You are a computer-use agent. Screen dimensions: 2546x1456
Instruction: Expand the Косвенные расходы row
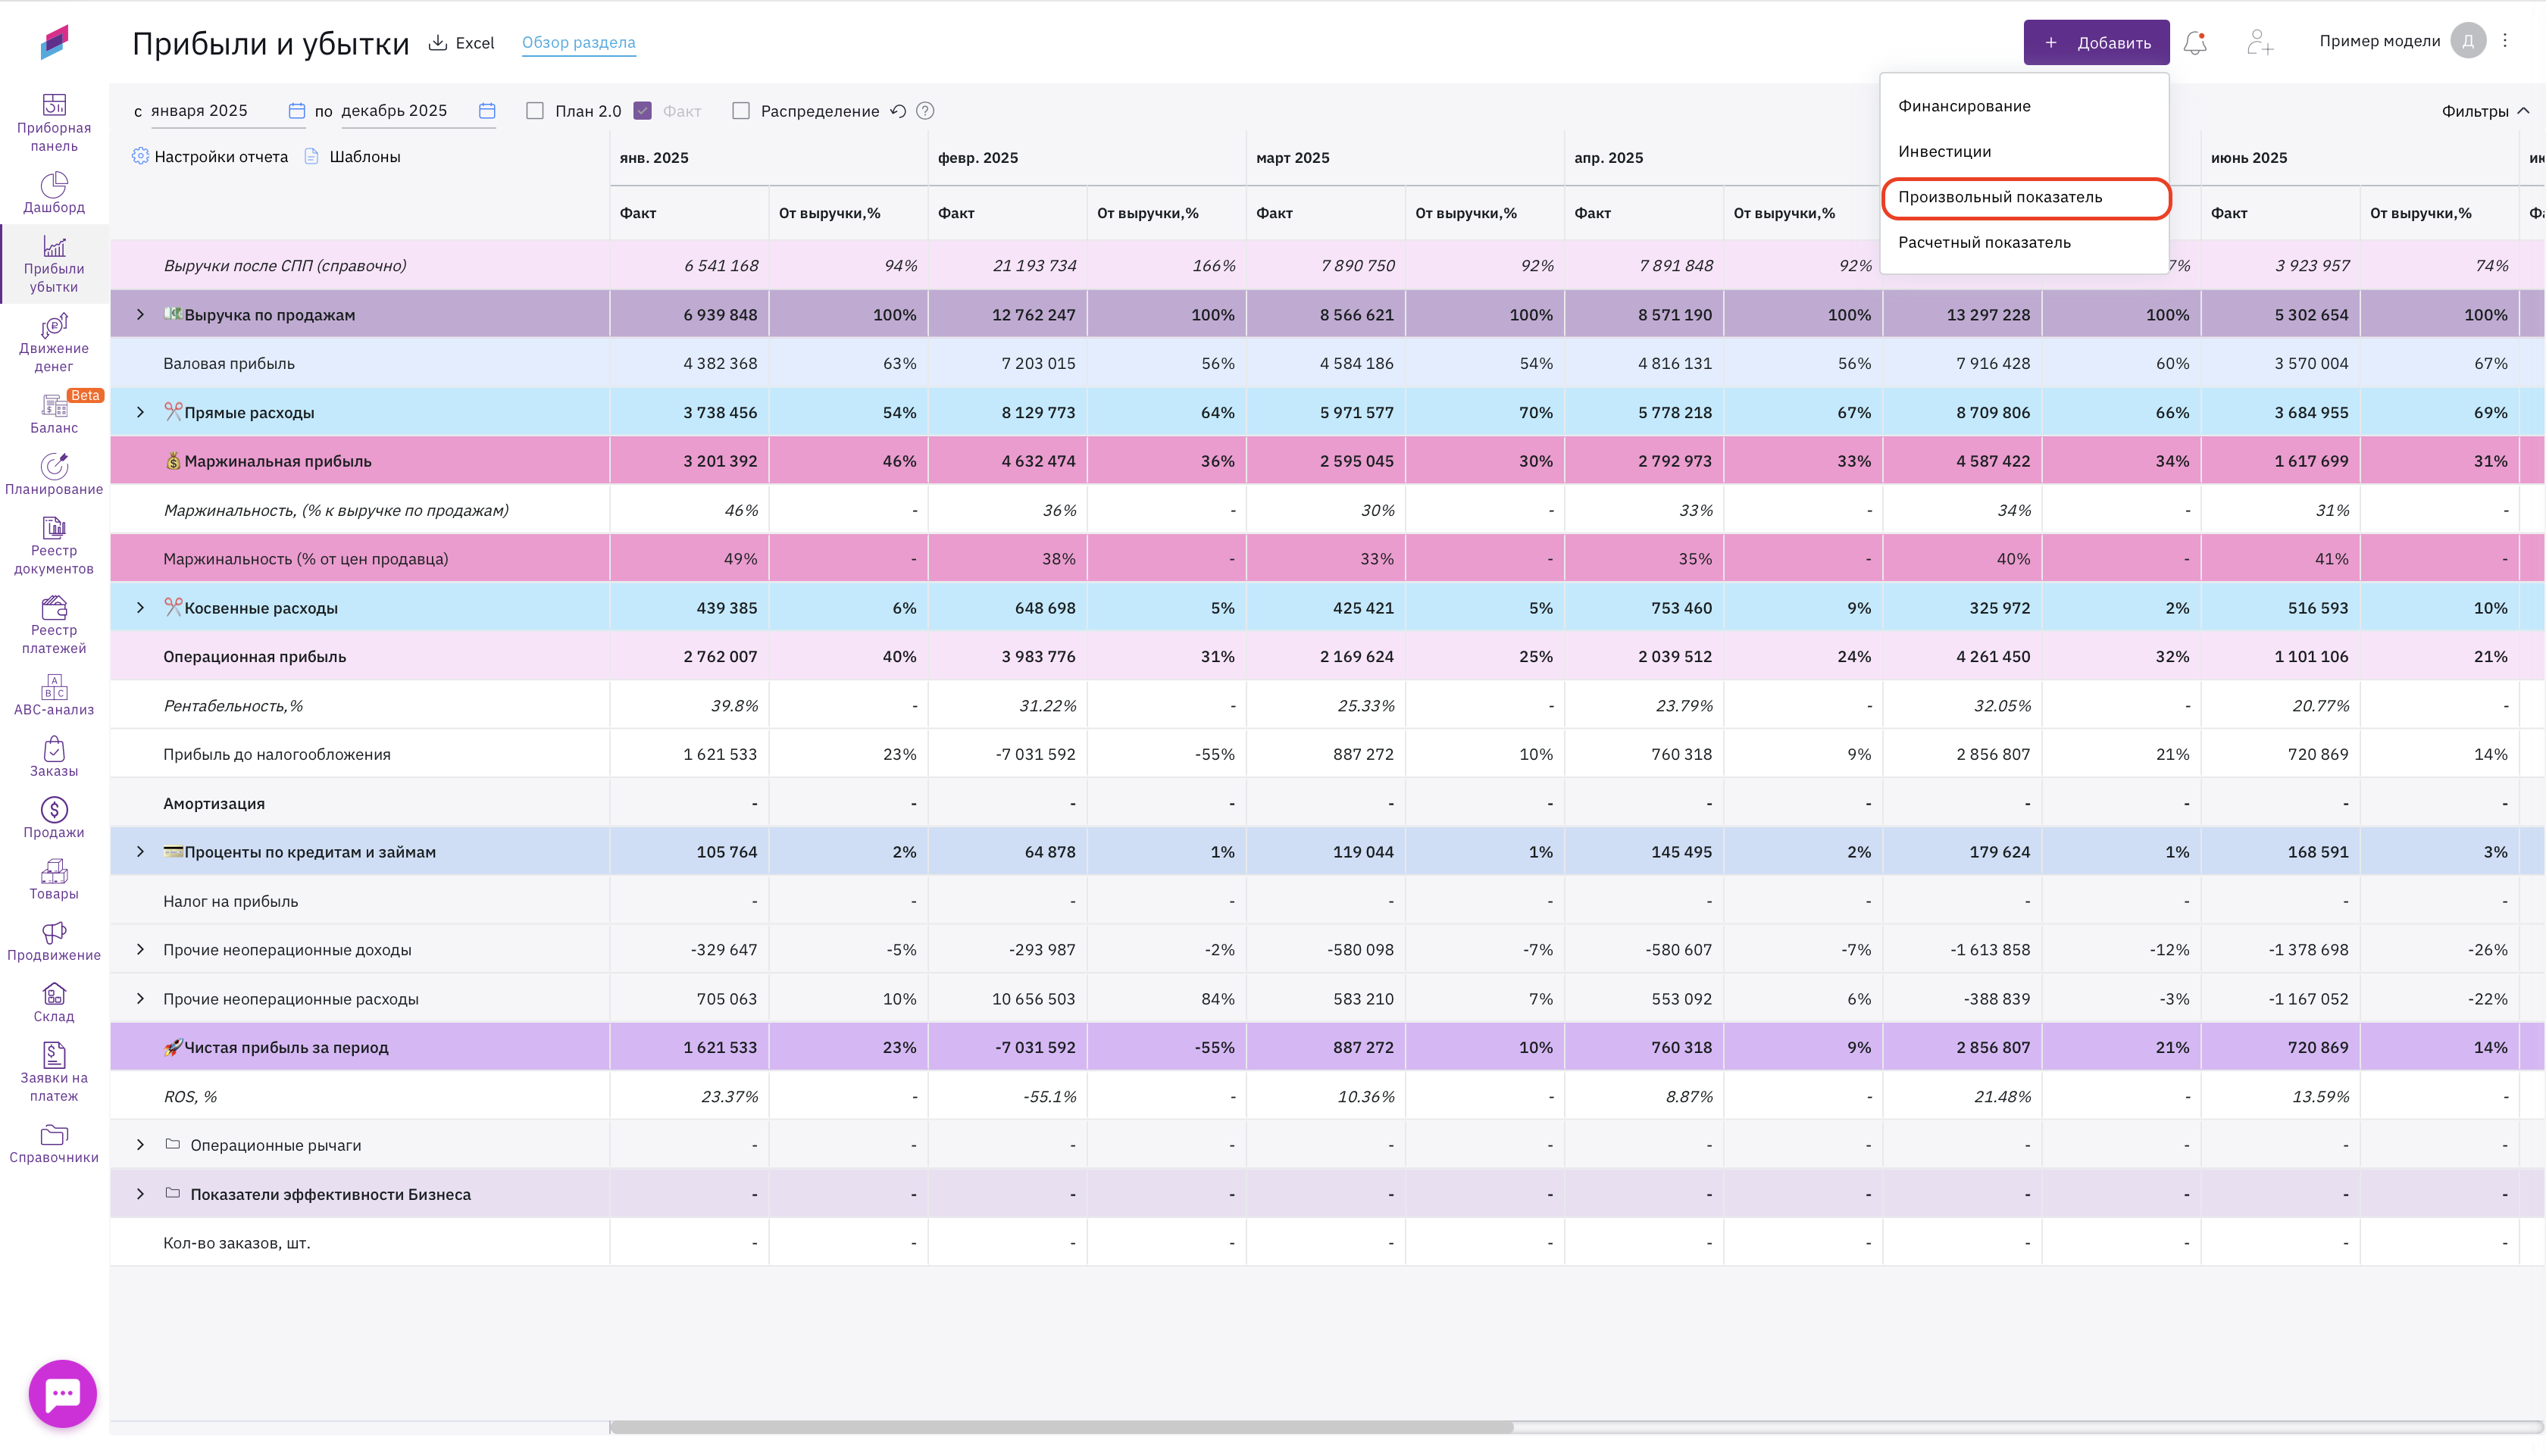point(140,608)
